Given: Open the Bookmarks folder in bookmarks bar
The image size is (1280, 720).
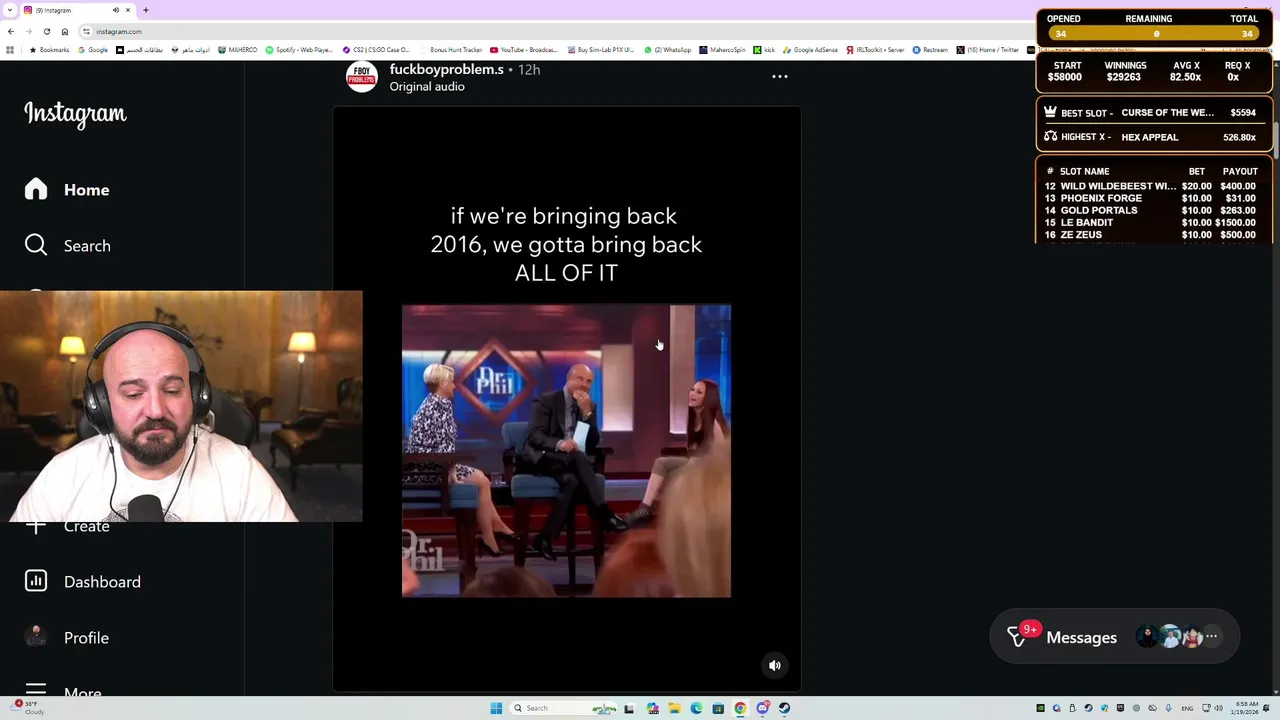Looking at the screenshot, I should click(50, 50).
